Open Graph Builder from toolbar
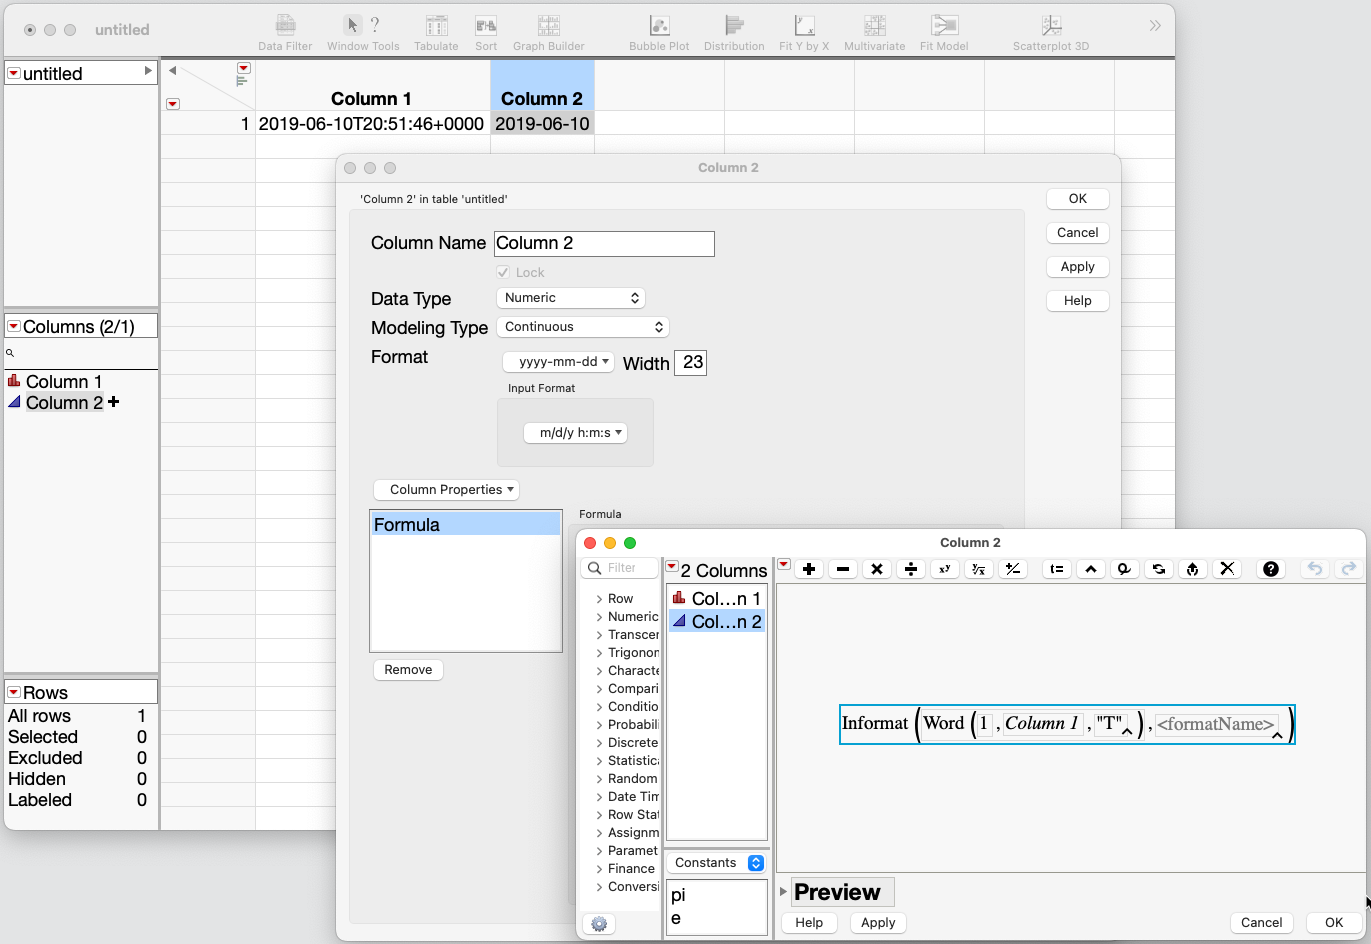The image size is (1371, 944). [x=548, y=33]
